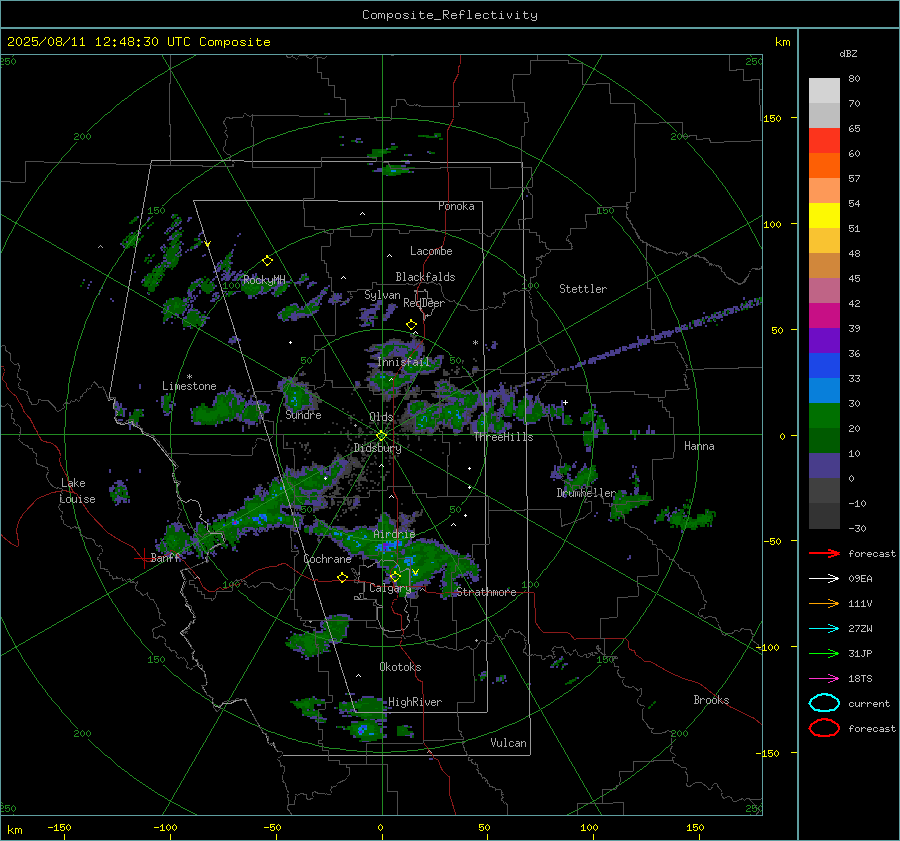Click the Limestone label on map
Screen dimensions: 900x841
(x=189, y=386)
